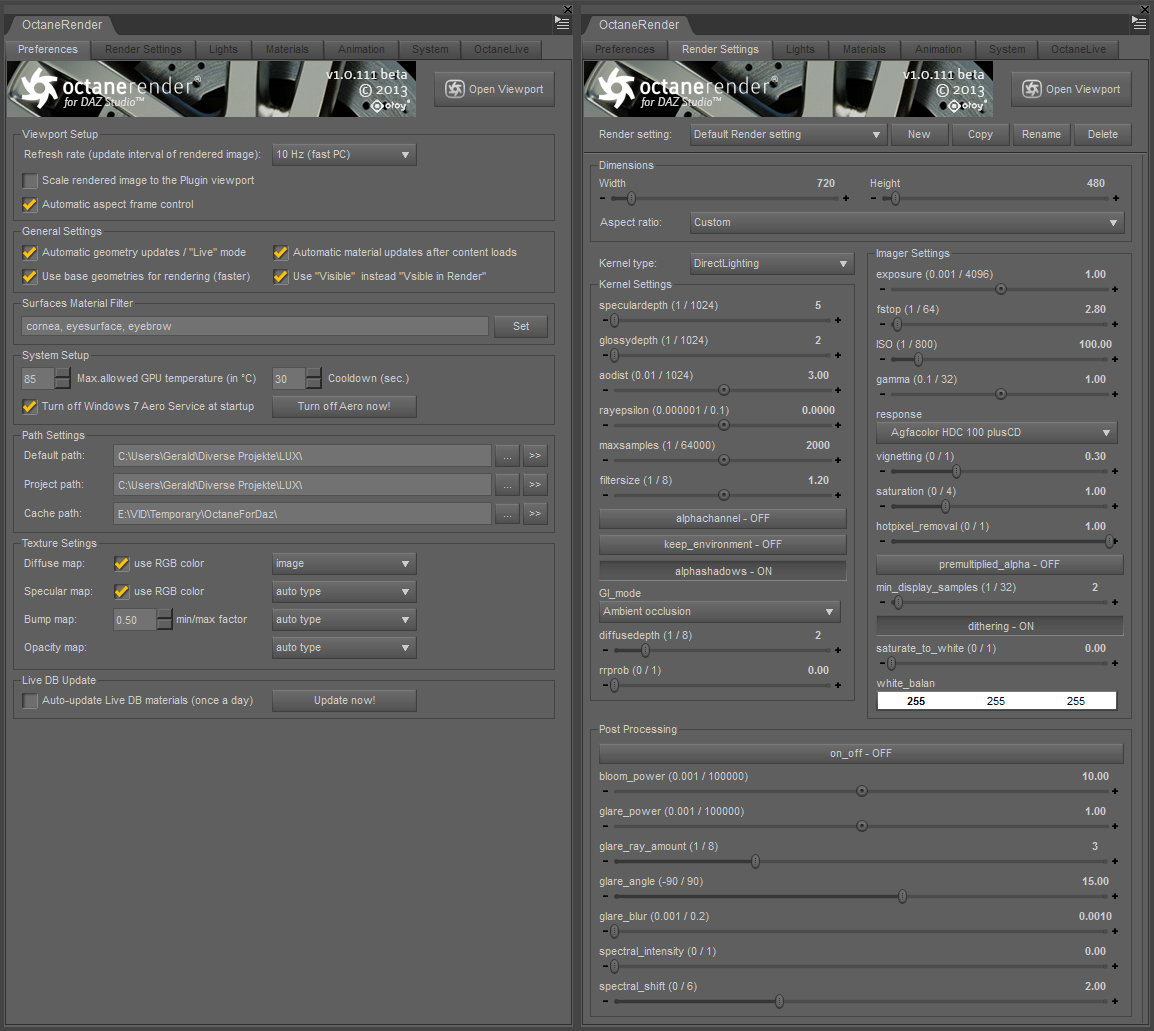This screenshot has height=1031, width=1154.
Task: Click Open Viewport in the Render Settings panel
Action: 1072,89
